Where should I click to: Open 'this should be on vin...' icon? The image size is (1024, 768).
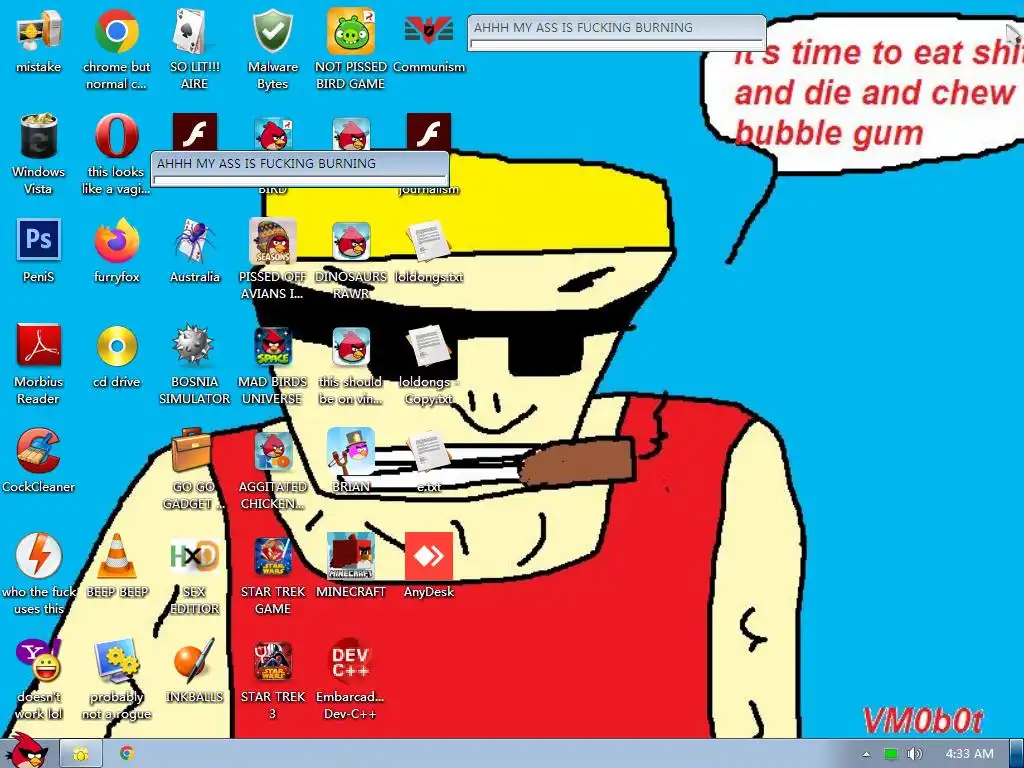[351, 345]
